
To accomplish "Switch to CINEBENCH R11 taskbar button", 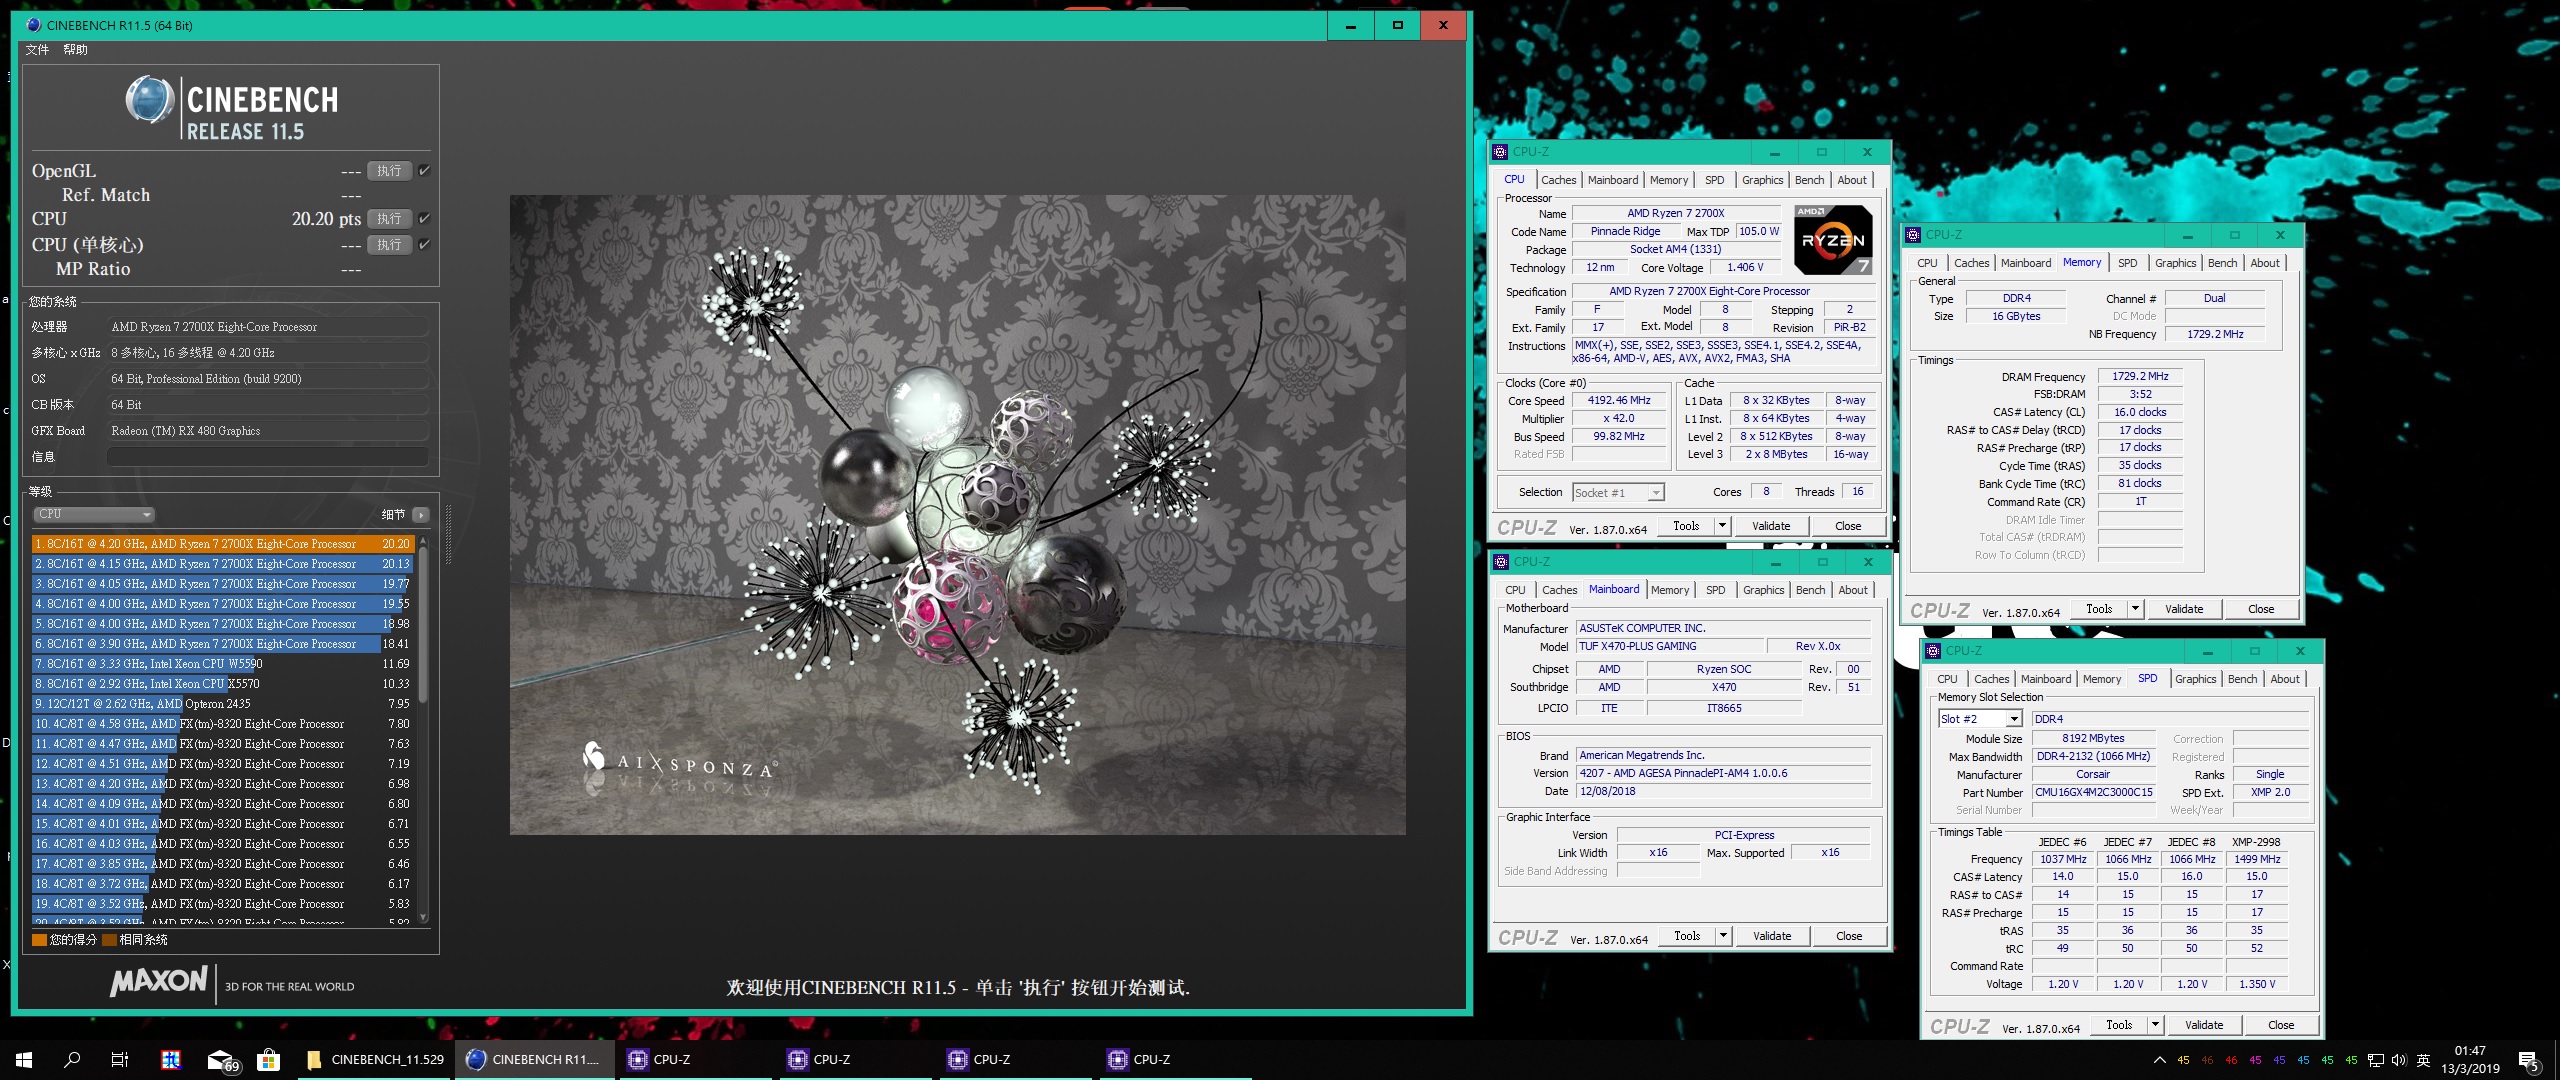I will [534, 1060].
